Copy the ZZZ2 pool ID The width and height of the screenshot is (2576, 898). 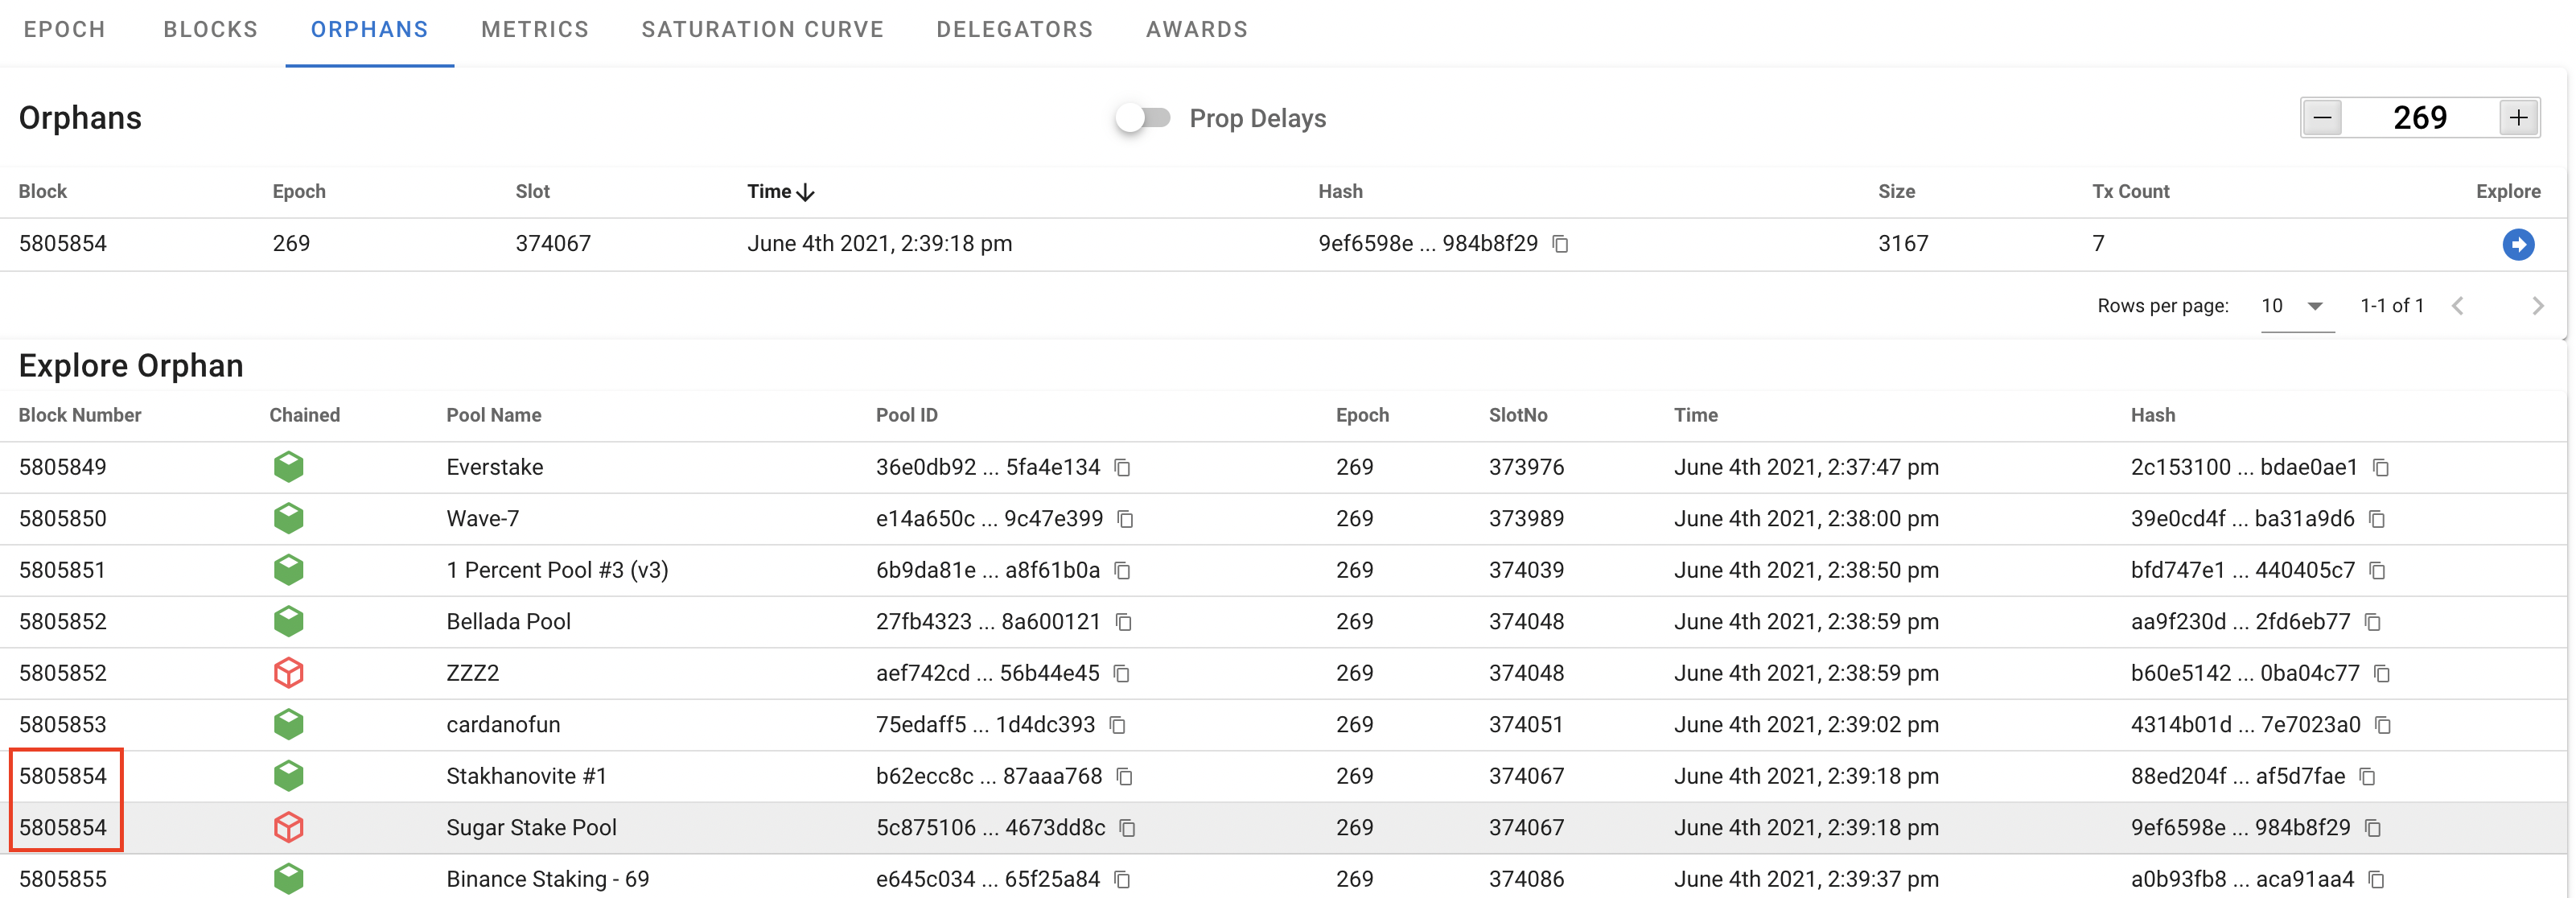point(1122,674)
